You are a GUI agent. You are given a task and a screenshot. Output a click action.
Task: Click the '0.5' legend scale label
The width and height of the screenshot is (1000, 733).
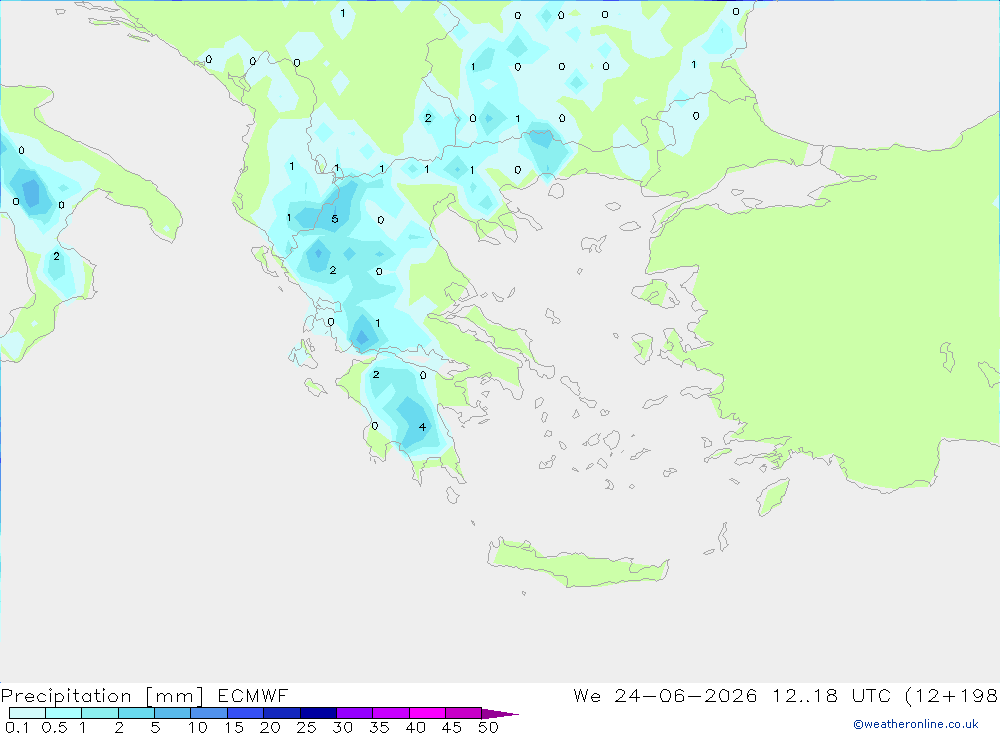point(54,727)
